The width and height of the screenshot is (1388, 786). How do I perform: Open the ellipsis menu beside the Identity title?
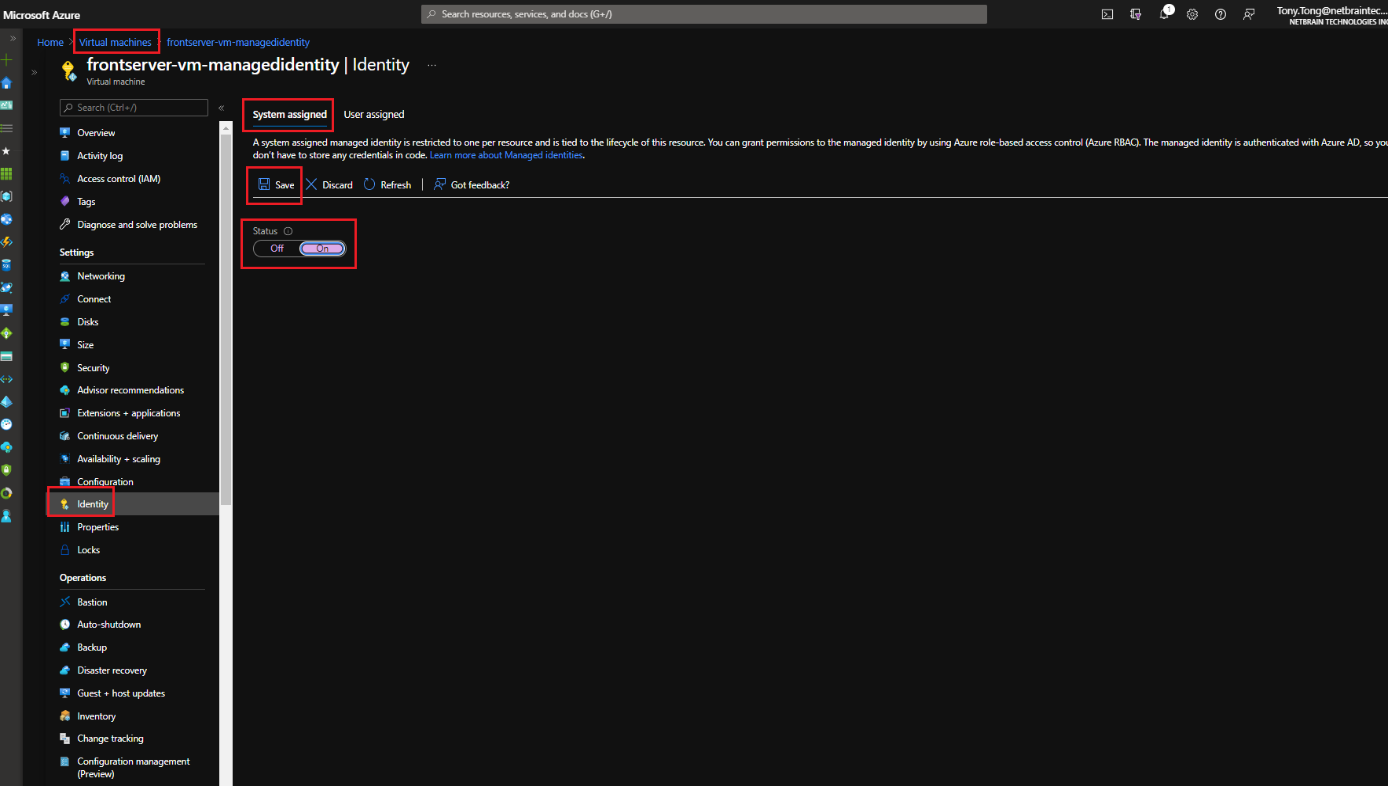click(x=432, y=65)
